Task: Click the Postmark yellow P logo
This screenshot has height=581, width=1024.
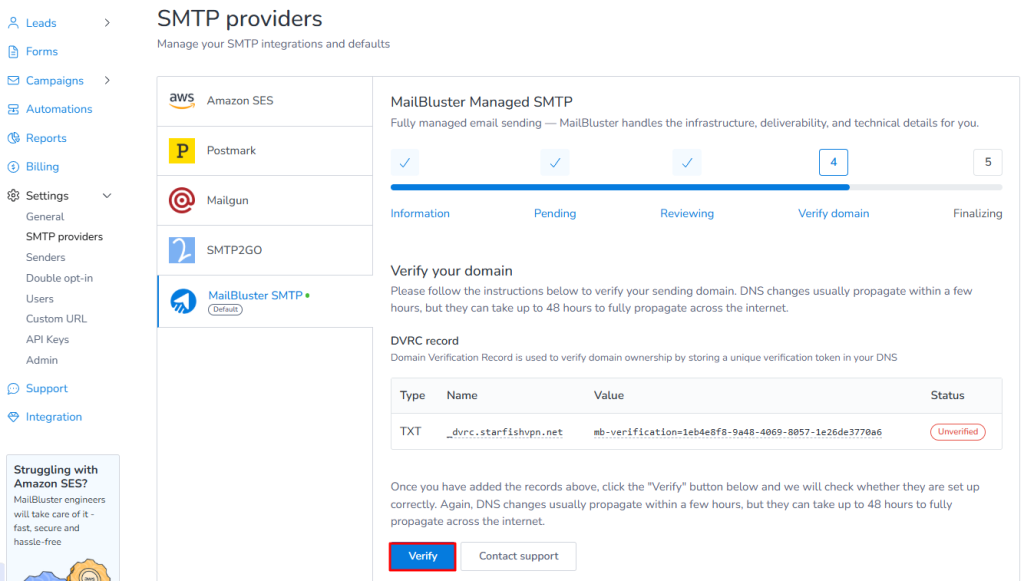Action: pos(182,151)
